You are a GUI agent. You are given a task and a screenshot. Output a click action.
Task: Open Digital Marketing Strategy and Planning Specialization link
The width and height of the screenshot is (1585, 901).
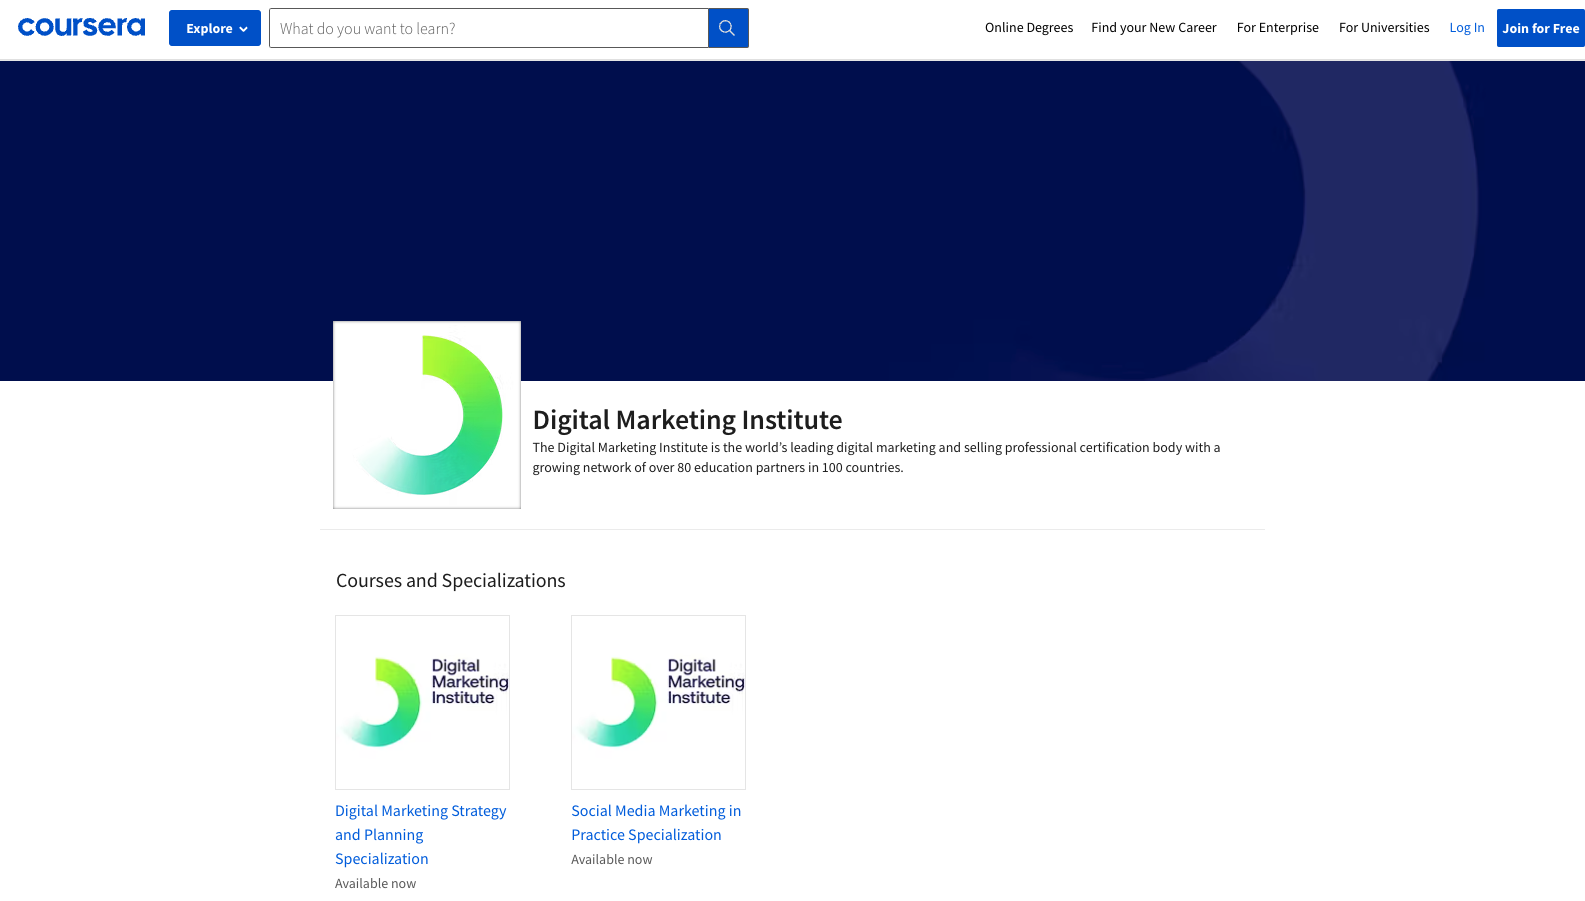pyautogui.click(x=421, y=835)
